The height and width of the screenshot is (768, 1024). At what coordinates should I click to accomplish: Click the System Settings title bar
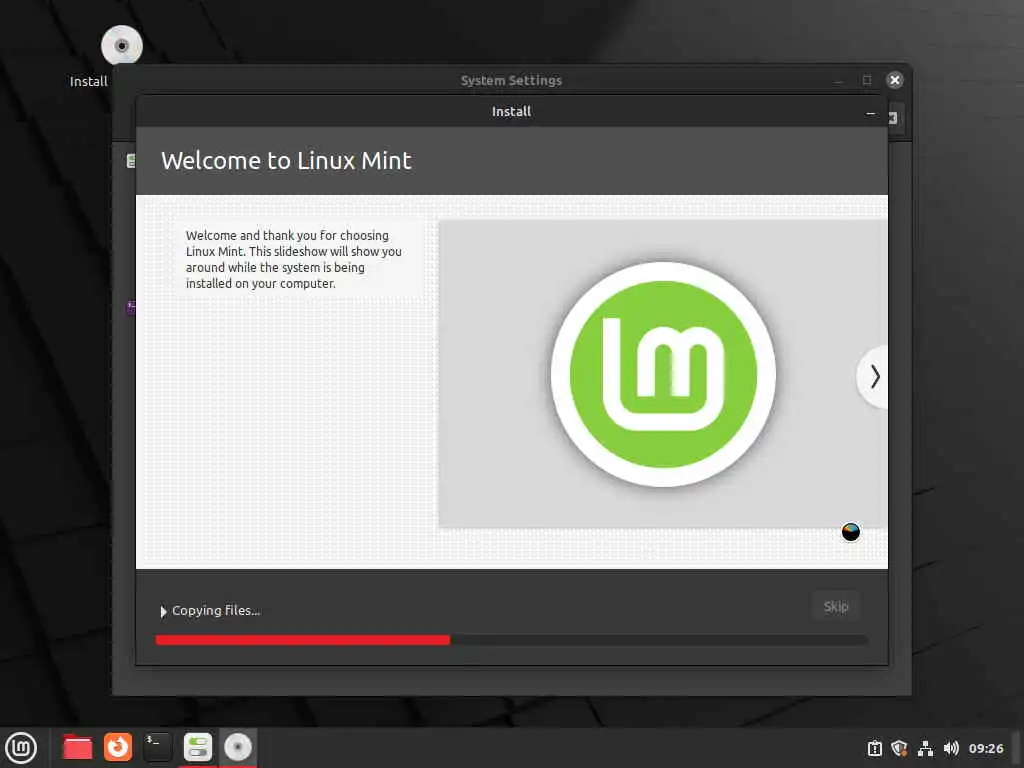pos(511,80)
